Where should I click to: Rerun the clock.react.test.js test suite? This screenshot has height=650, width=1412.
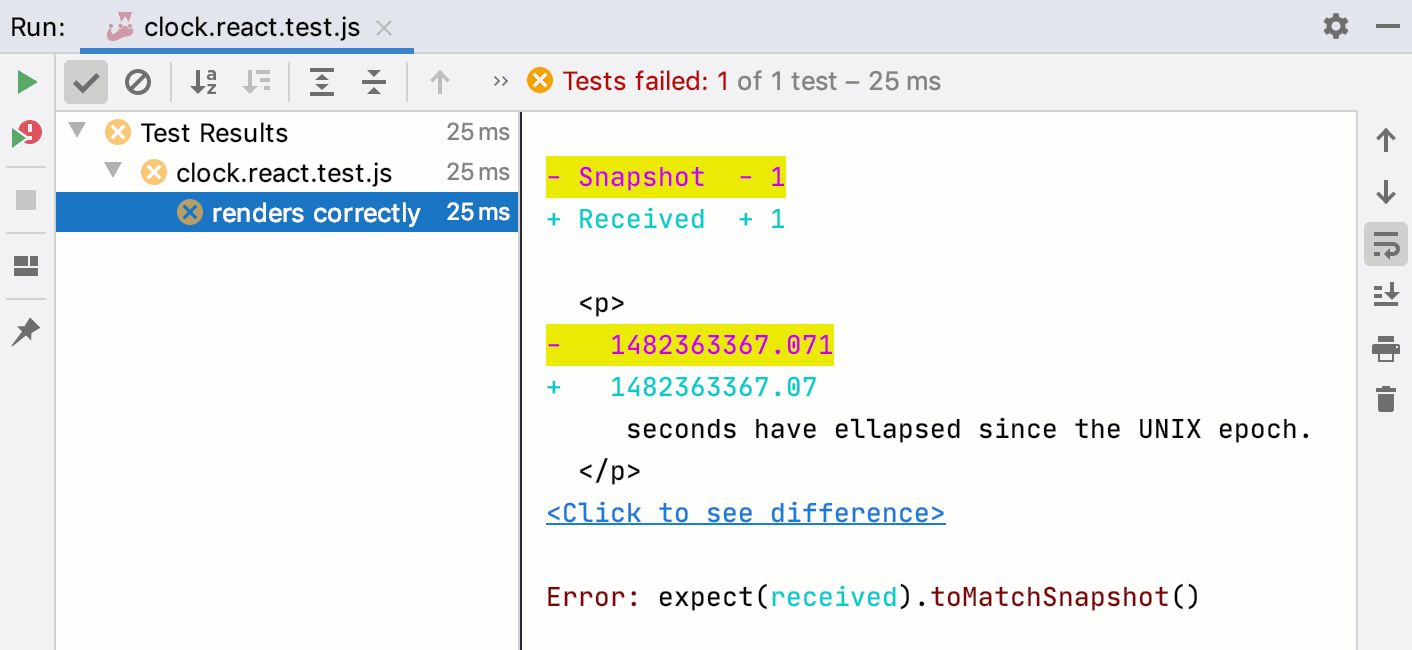pos(25,82)
